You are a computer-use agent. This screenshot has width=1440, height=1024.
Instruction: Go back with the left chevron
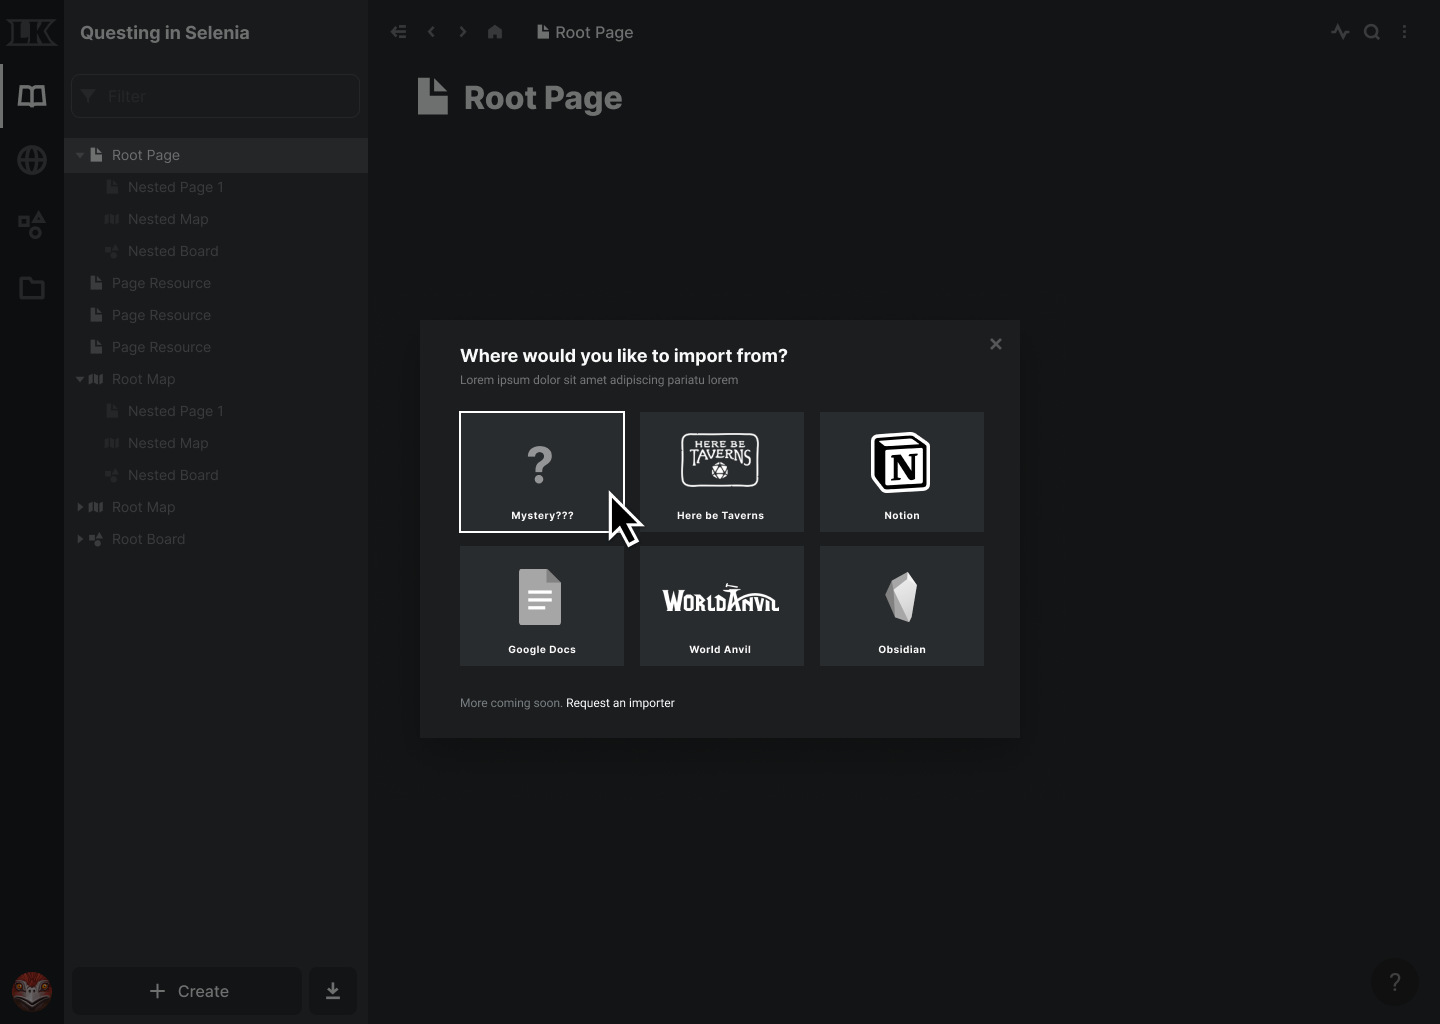point(431,32)
